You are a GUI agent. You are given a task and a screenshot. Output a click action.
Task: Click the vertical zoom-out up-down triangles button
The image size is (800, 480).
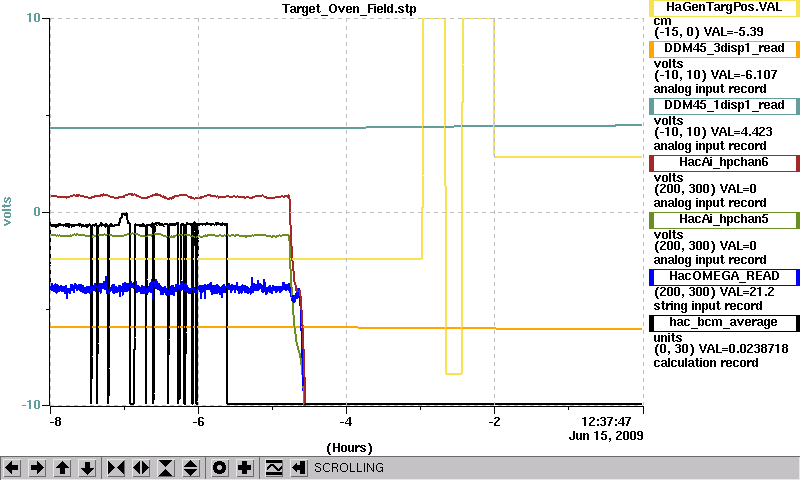[191, 467]
